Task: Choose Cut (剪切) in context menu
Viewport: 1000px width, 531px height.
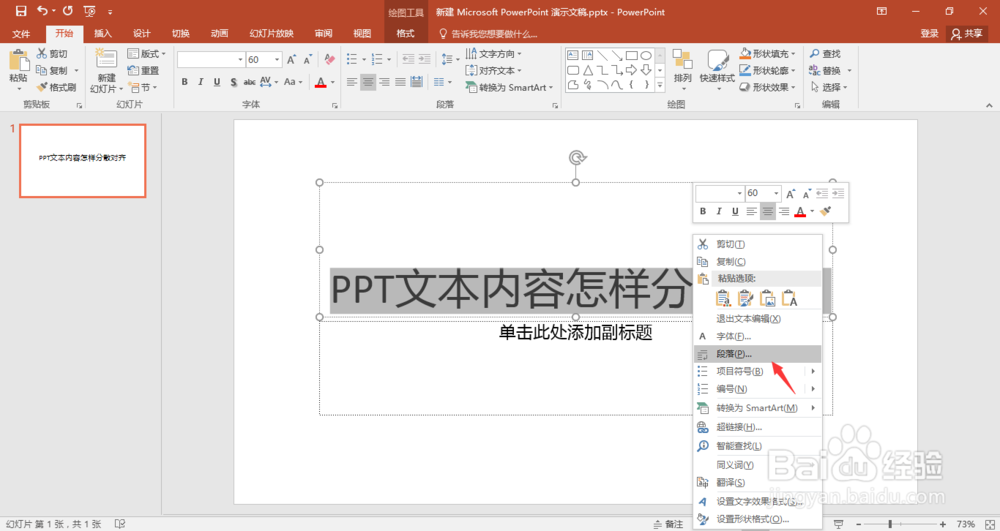Action: point(758,244)
